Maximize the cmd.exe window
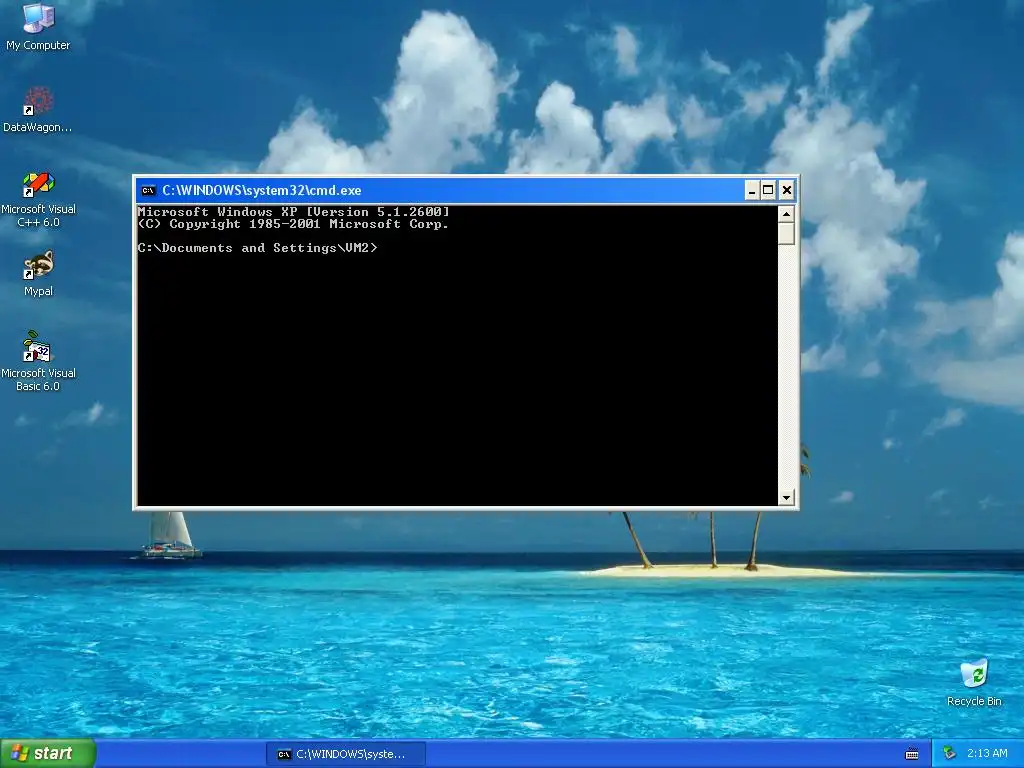Image resolution: width=1024 pixels, height=768 pixels. coord(769,191)
